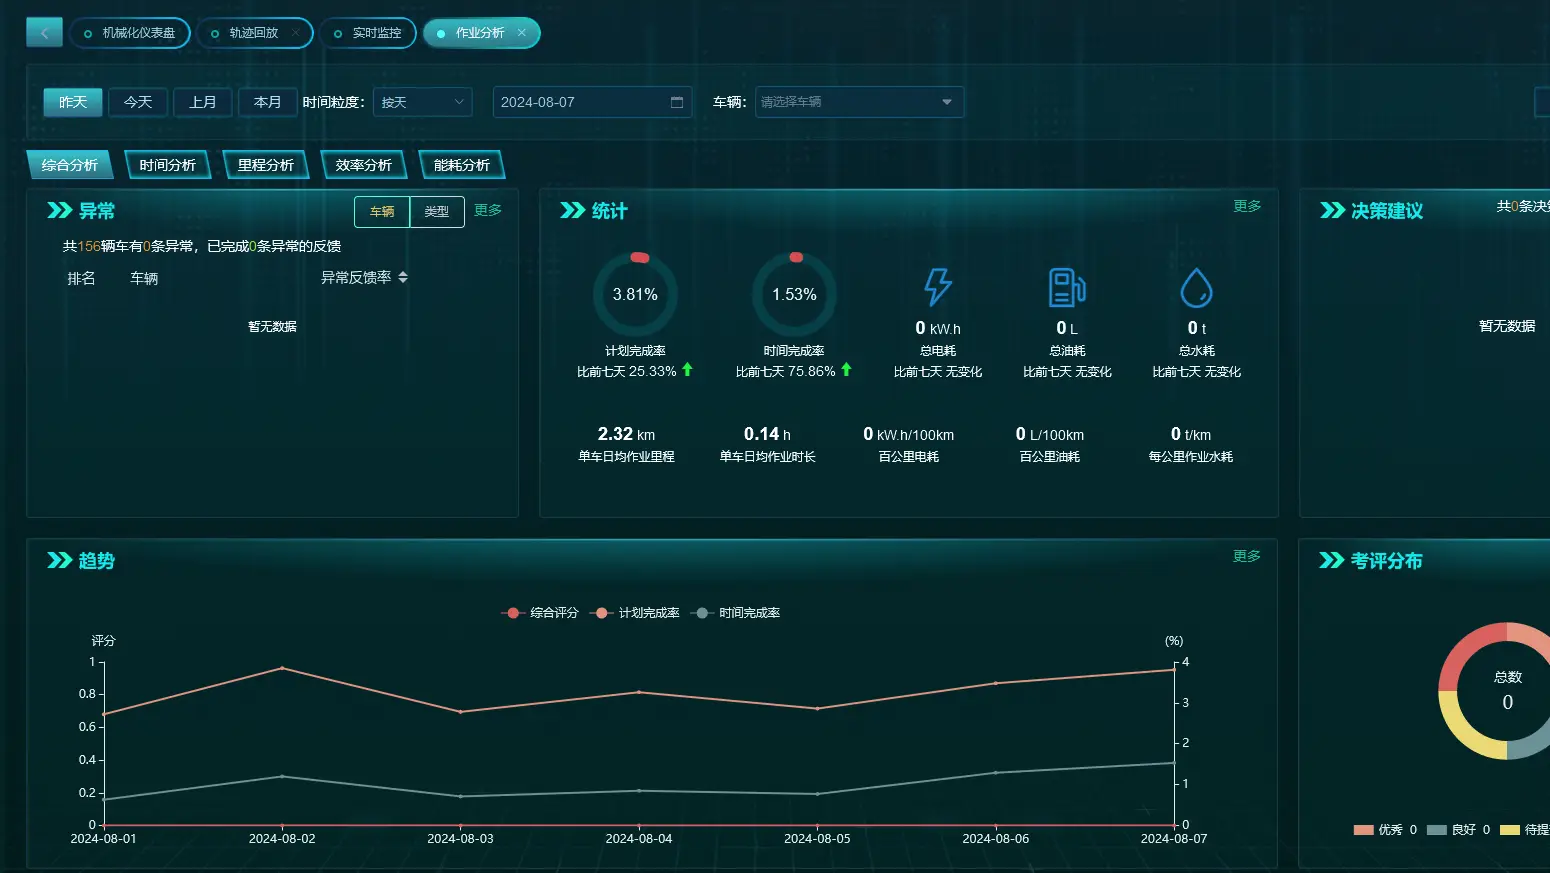This screenshot has height=873, width=1550.
Task: Open the 时间粒度 按天 dropdown
Action: 422,102
